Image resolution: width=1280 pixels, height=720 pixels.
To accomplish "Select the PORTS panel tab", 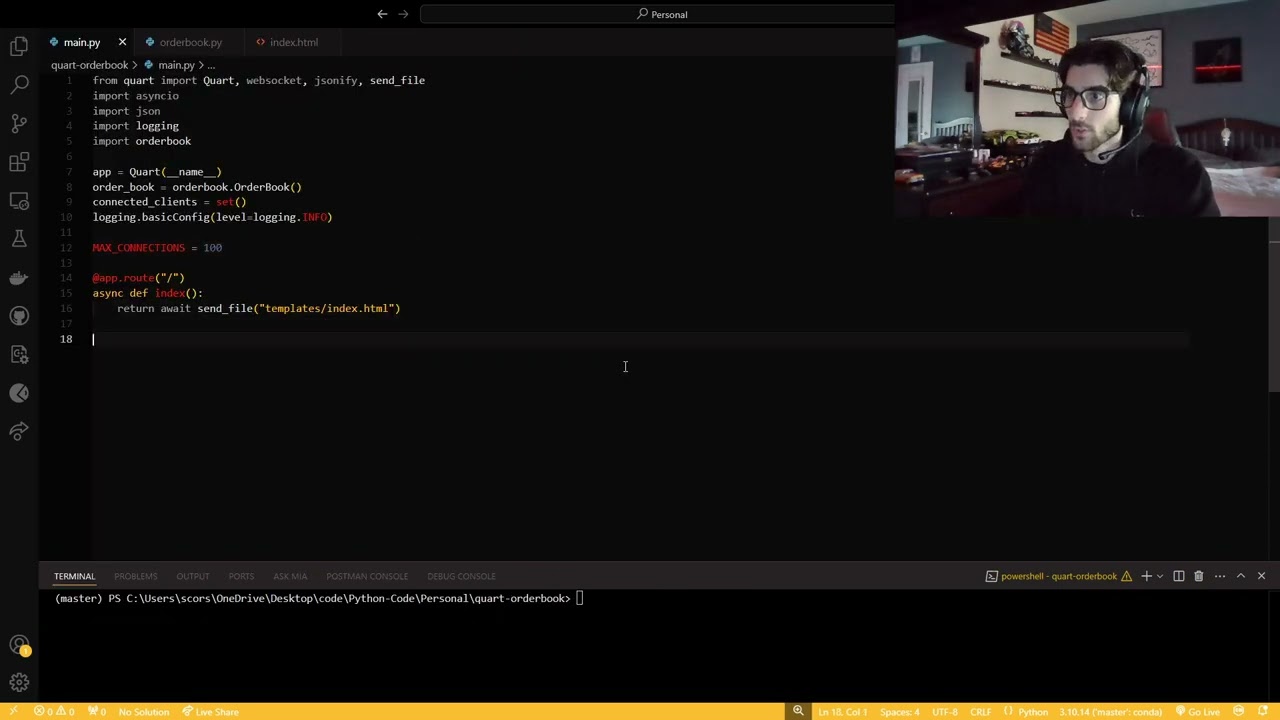I will [241, 576].
